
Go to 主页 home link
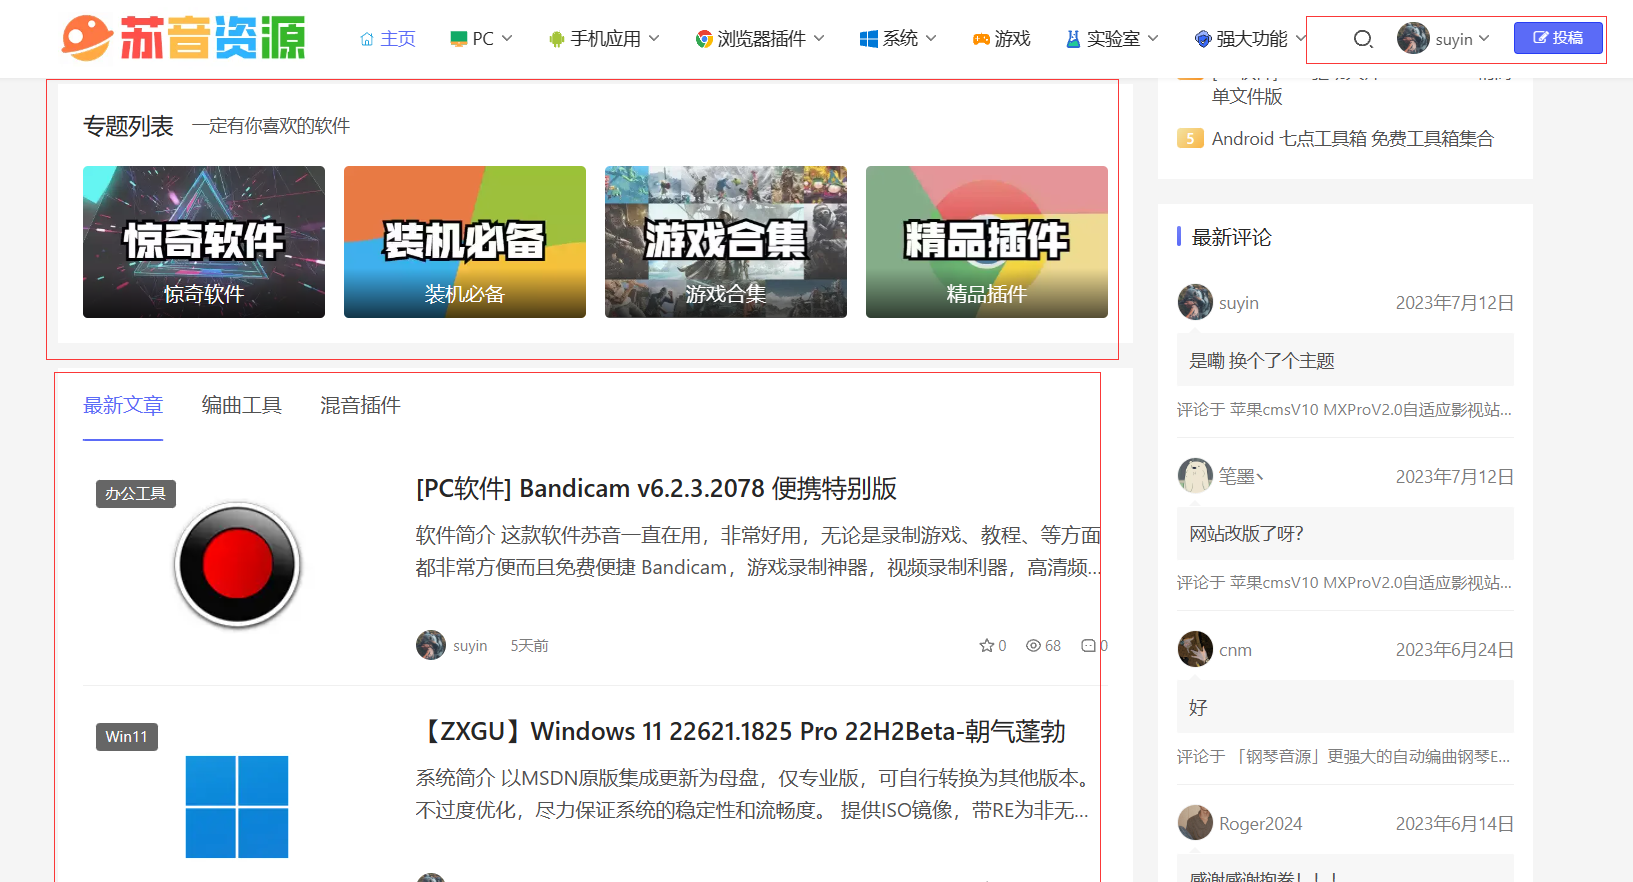click(387, 39)
